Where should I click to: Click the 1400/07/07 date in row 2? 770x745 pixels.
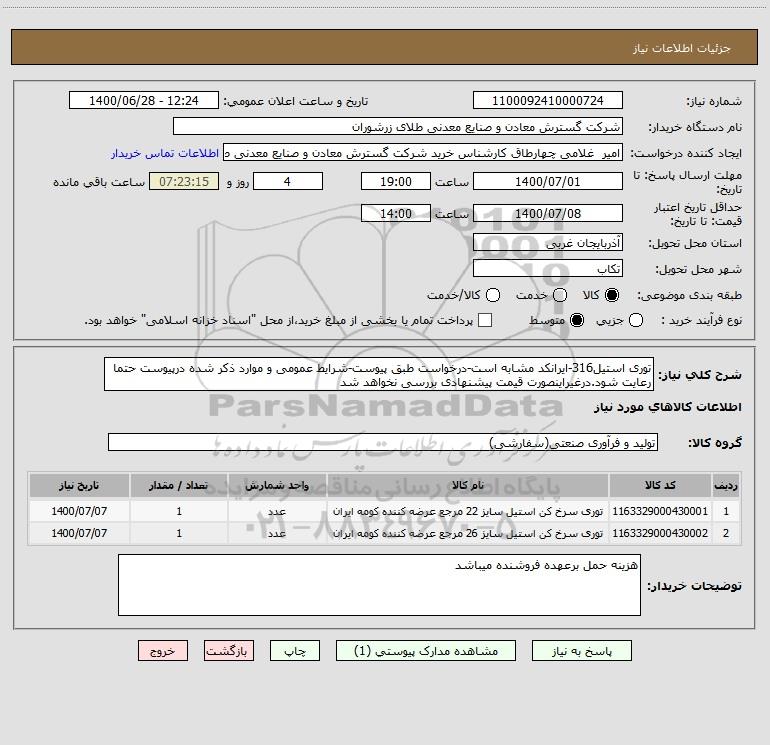(x=79, y=533)
